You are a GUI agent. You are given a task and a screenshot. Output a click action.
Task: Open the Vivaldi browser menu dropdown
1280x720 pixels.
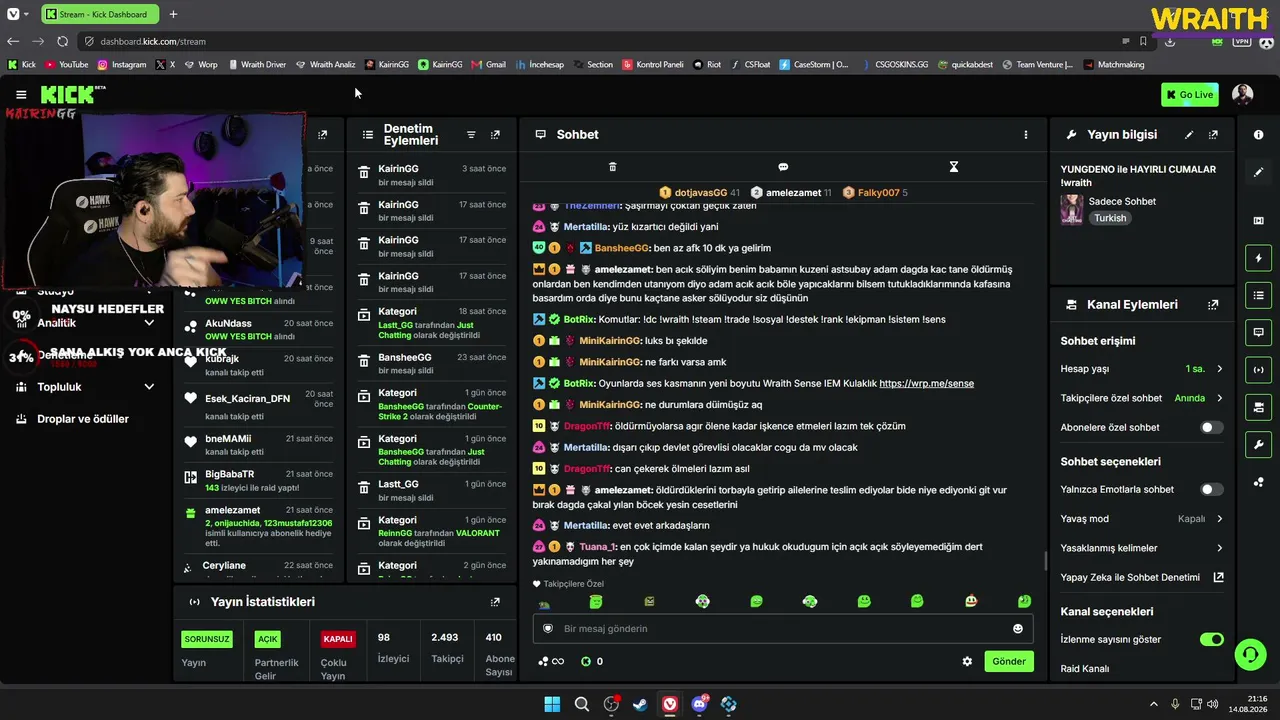pyautogui.click(x=17, y=14)
